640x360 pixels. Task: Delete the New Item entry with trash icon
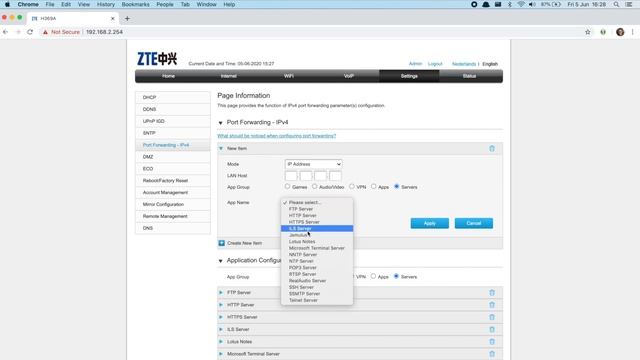492,149
